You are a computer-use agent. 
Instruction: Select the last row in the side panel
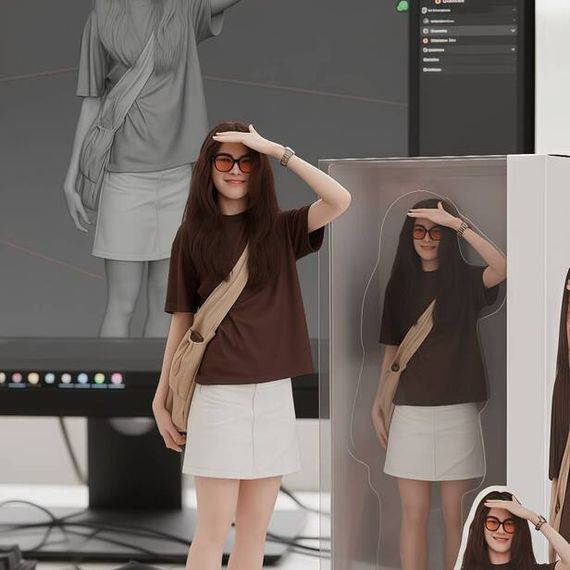tap(469, 69)
